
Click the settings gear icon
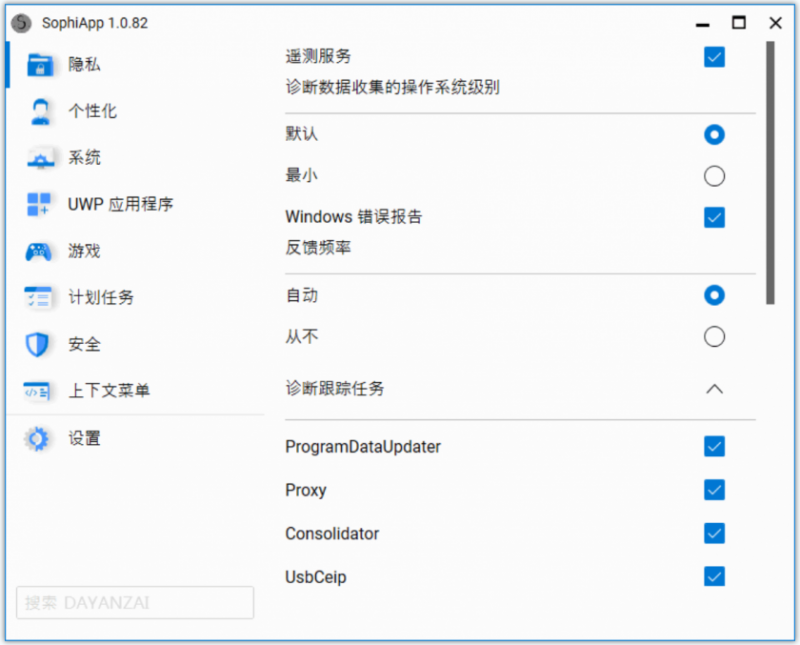(x=37, y=438)
